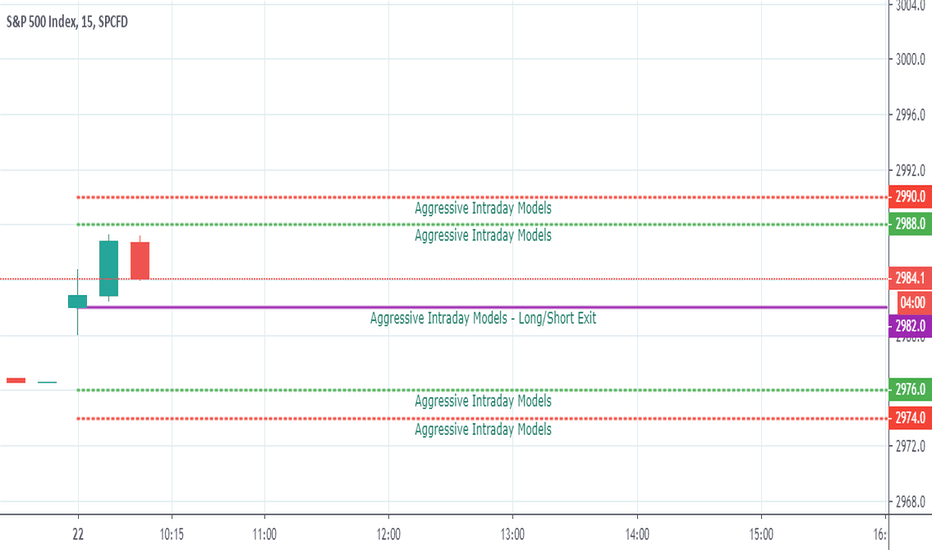Select Aggressive Intraday Models label under 2990.0 line
Viewport: 932px width, 550px height.
(483, 208)
